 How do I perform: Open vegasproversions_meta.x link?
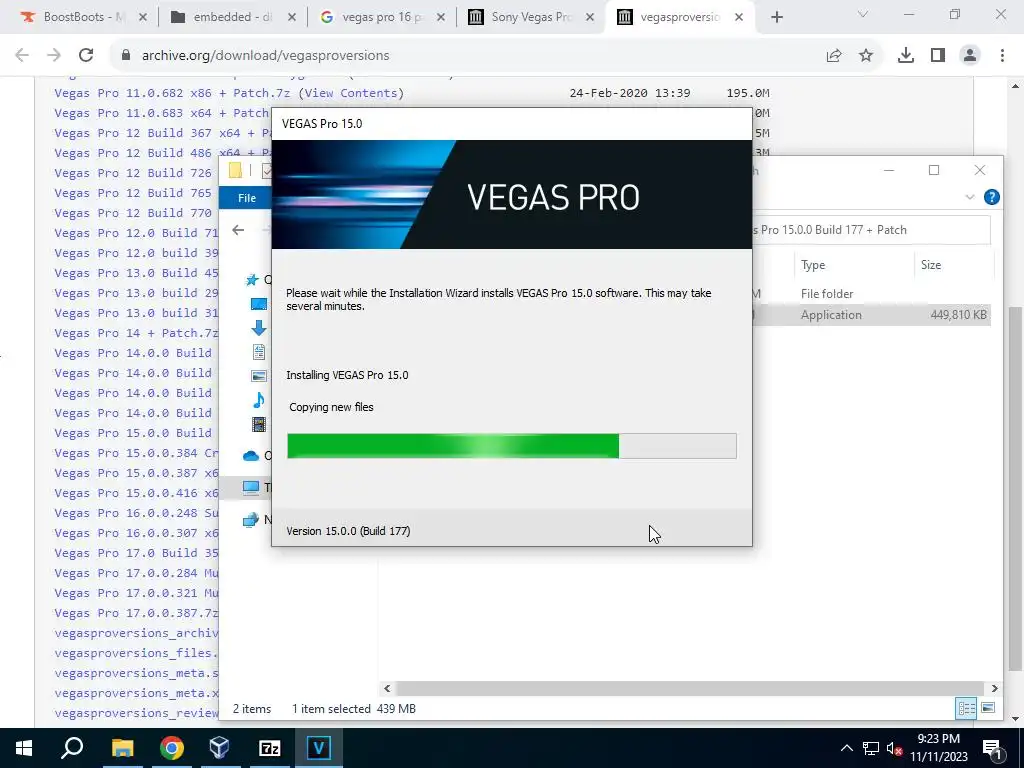click(x=136, y=693)
